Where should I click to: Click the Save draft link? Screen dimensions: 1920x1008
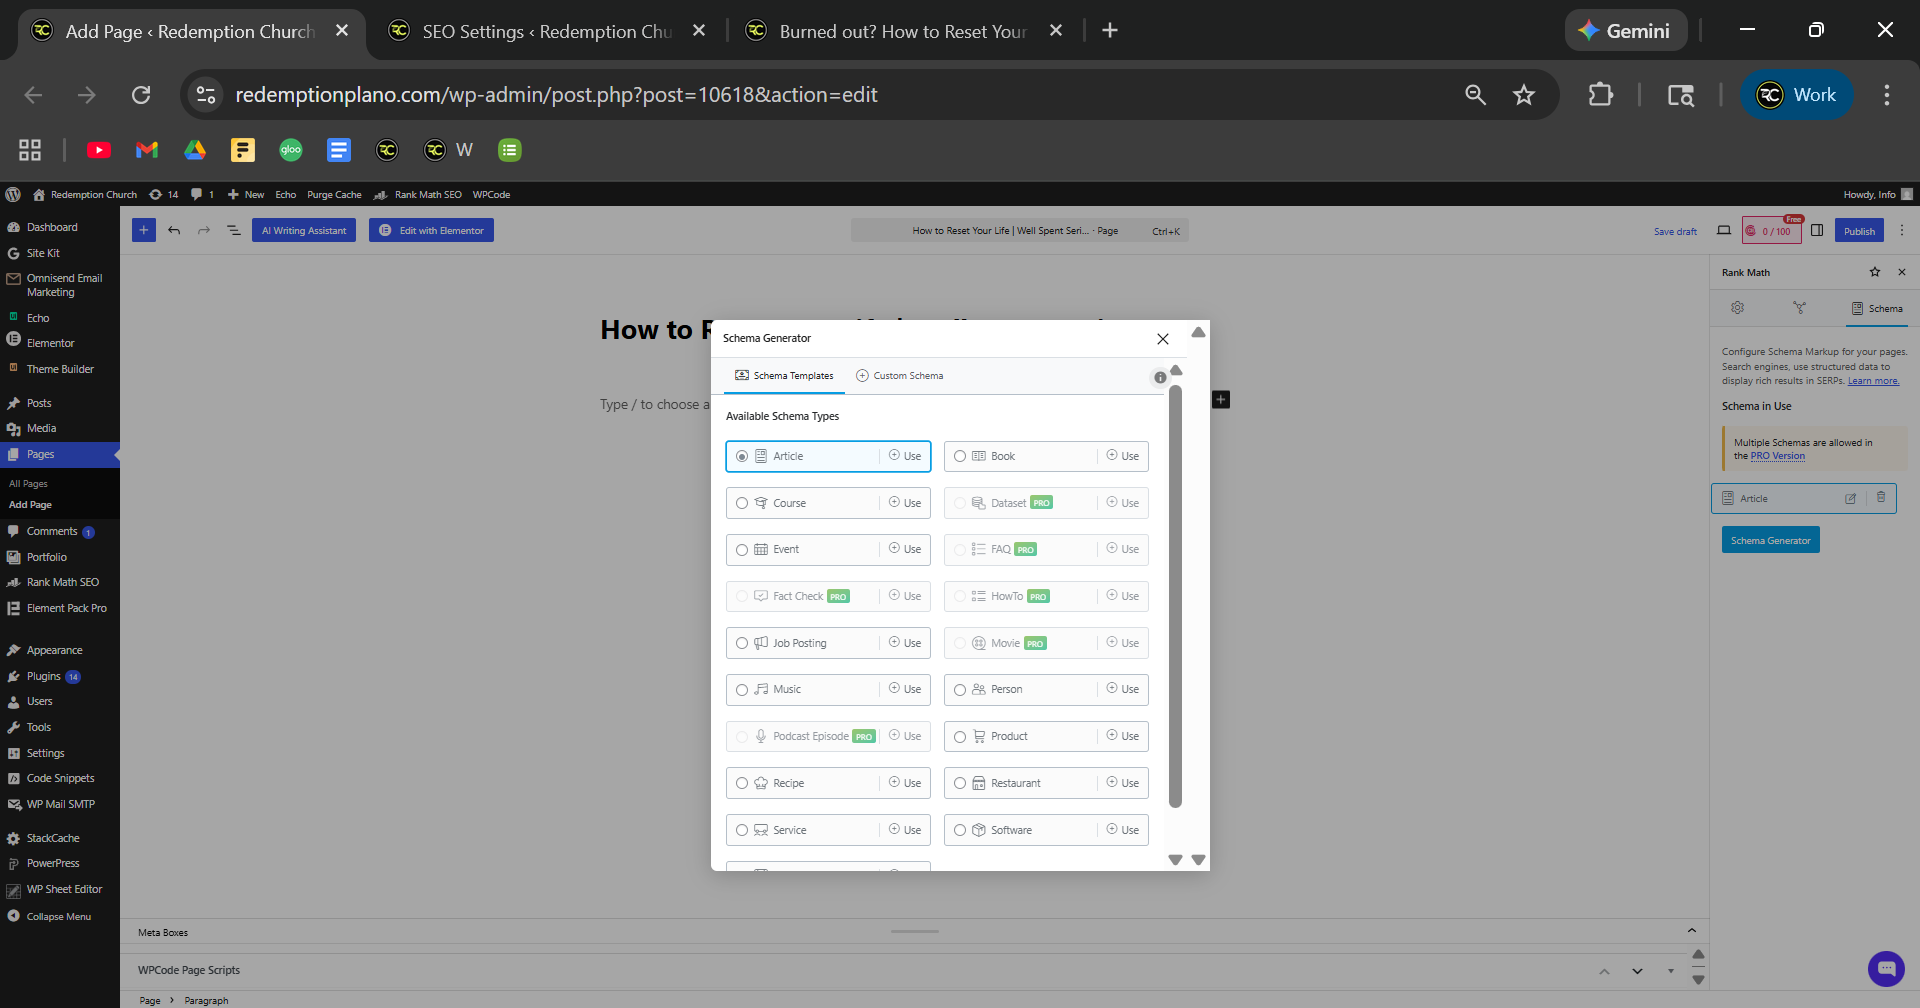(x=1675, y=231)
